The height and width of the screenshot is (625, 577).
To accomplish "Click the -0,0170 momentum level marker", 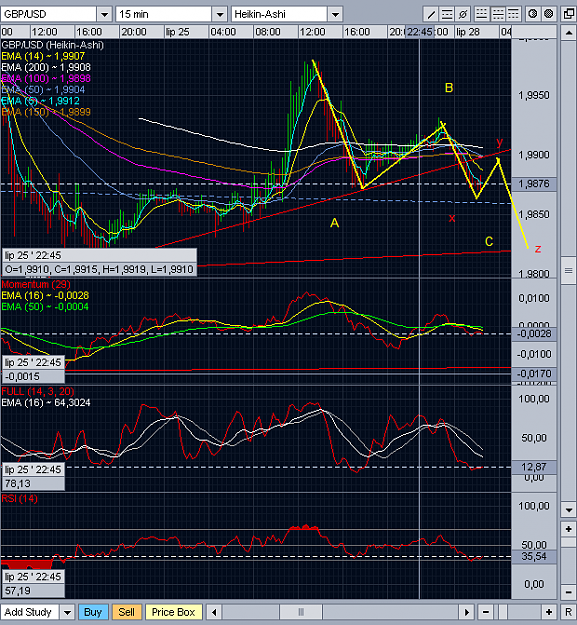I will coord(534,374).
